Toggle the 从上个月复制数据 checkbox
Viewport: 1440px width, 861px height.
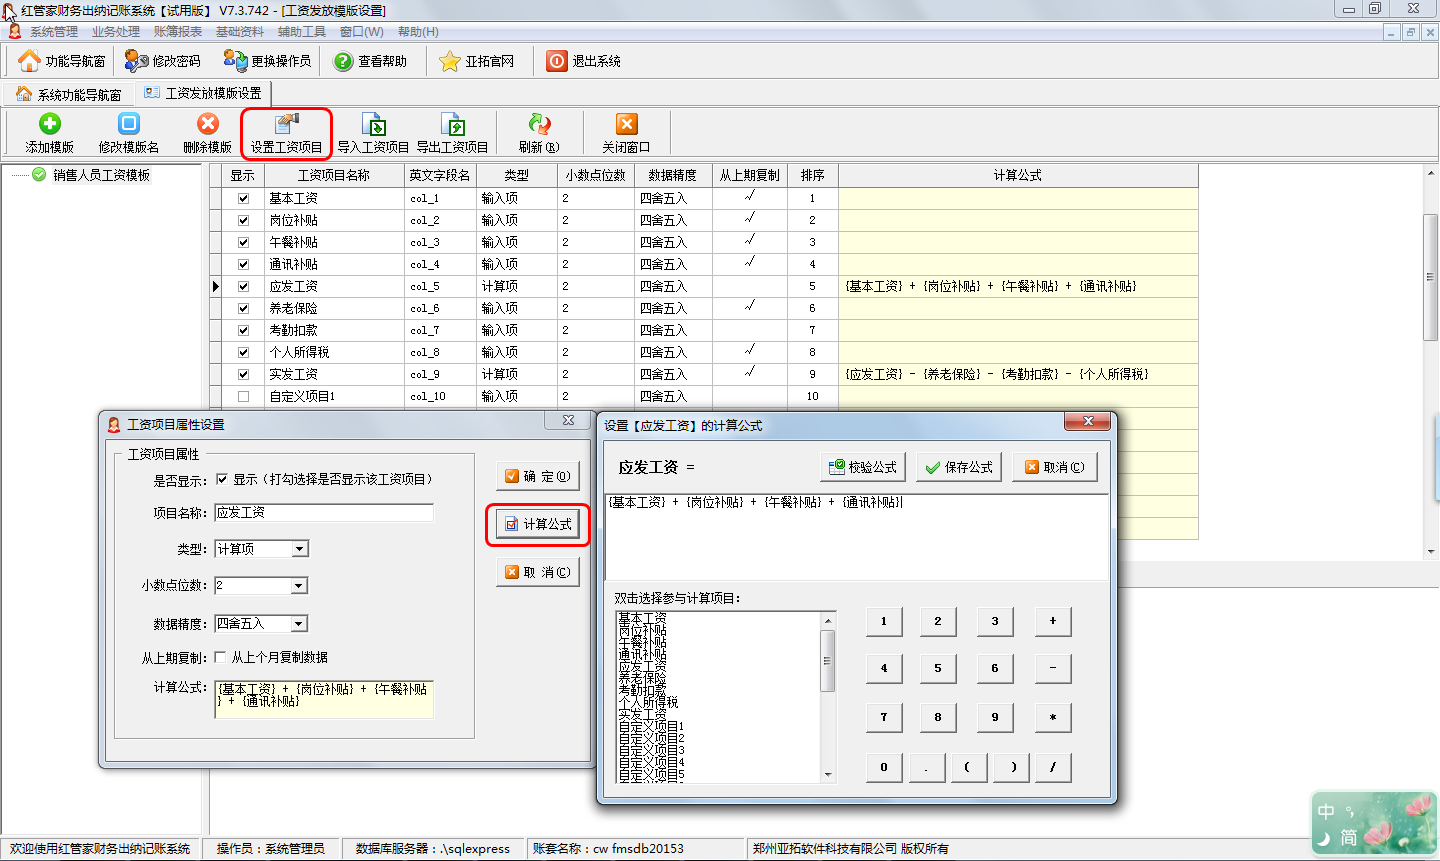click(221, 657)
